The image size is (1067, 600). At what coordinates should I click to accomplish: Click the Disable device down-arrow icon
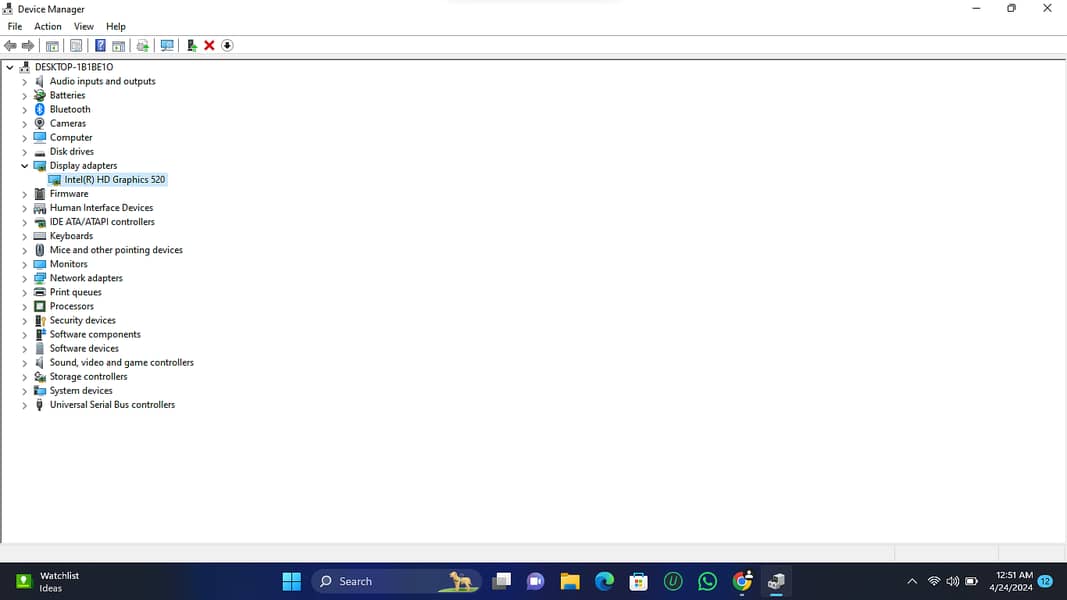(x=227, y=46)
